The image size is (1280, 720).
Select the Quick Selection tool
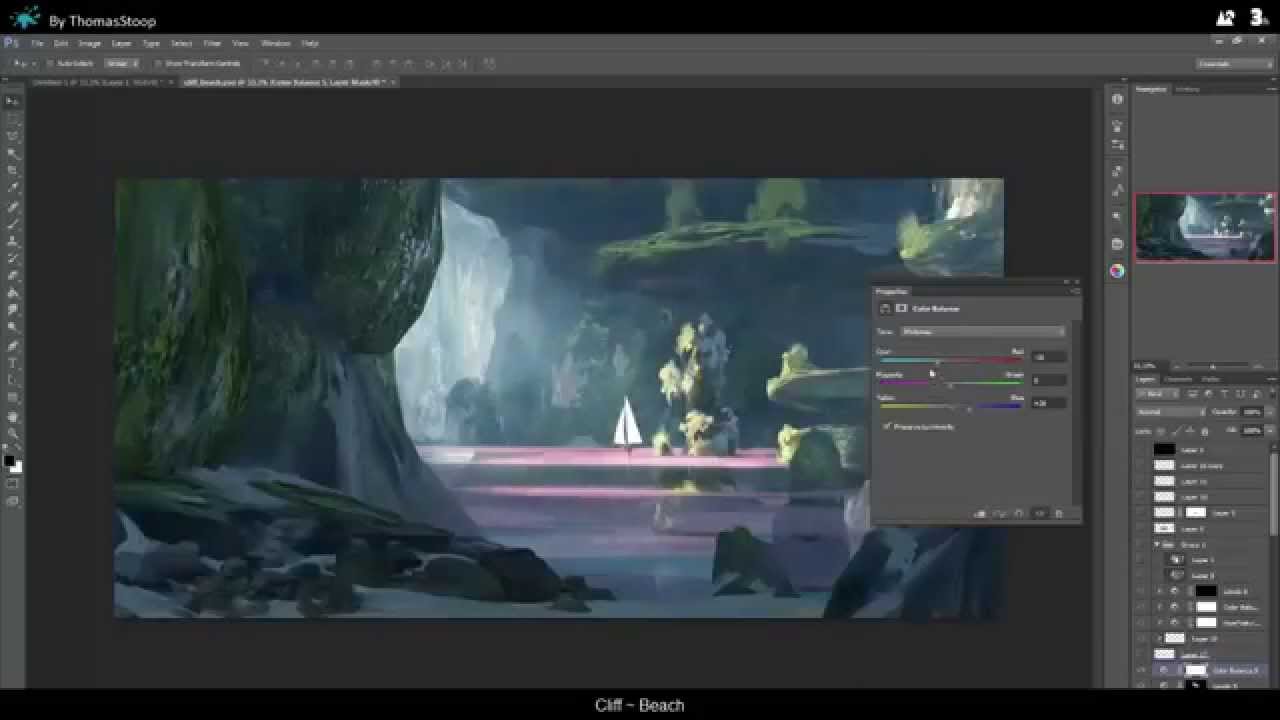click(x=12, y=153)
